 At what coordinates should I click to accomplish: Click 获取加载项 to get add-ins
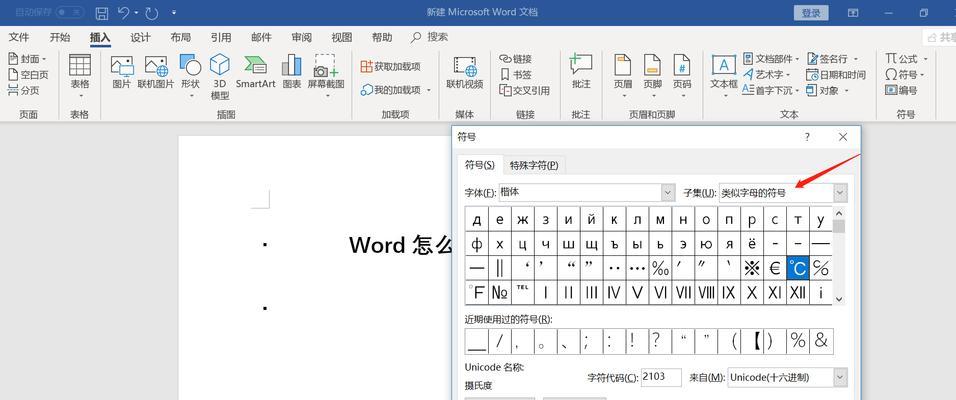click(390, 66)
